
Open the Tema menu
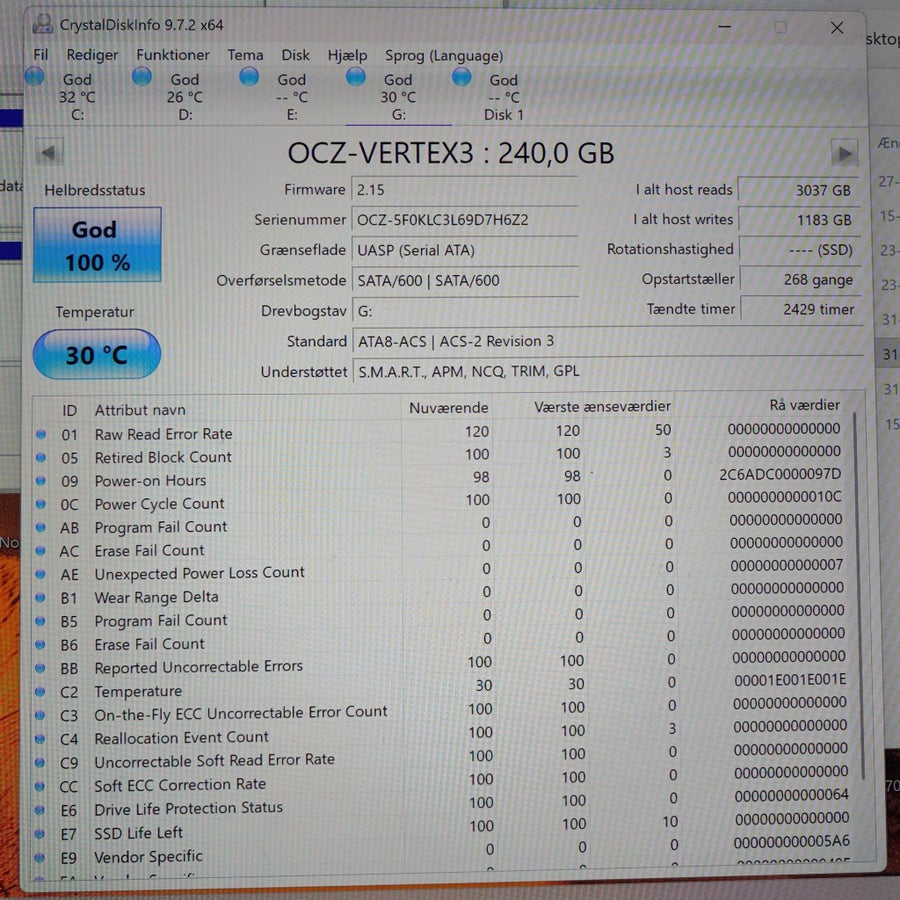coord(245,55)
